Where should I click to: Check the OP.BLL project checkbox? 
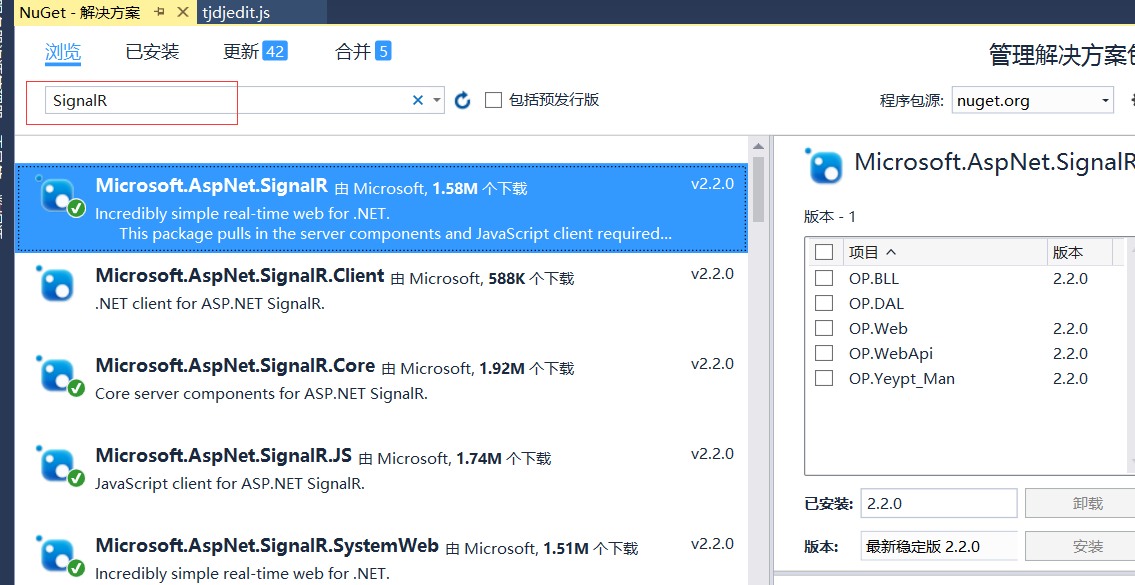tap(824, 278)
